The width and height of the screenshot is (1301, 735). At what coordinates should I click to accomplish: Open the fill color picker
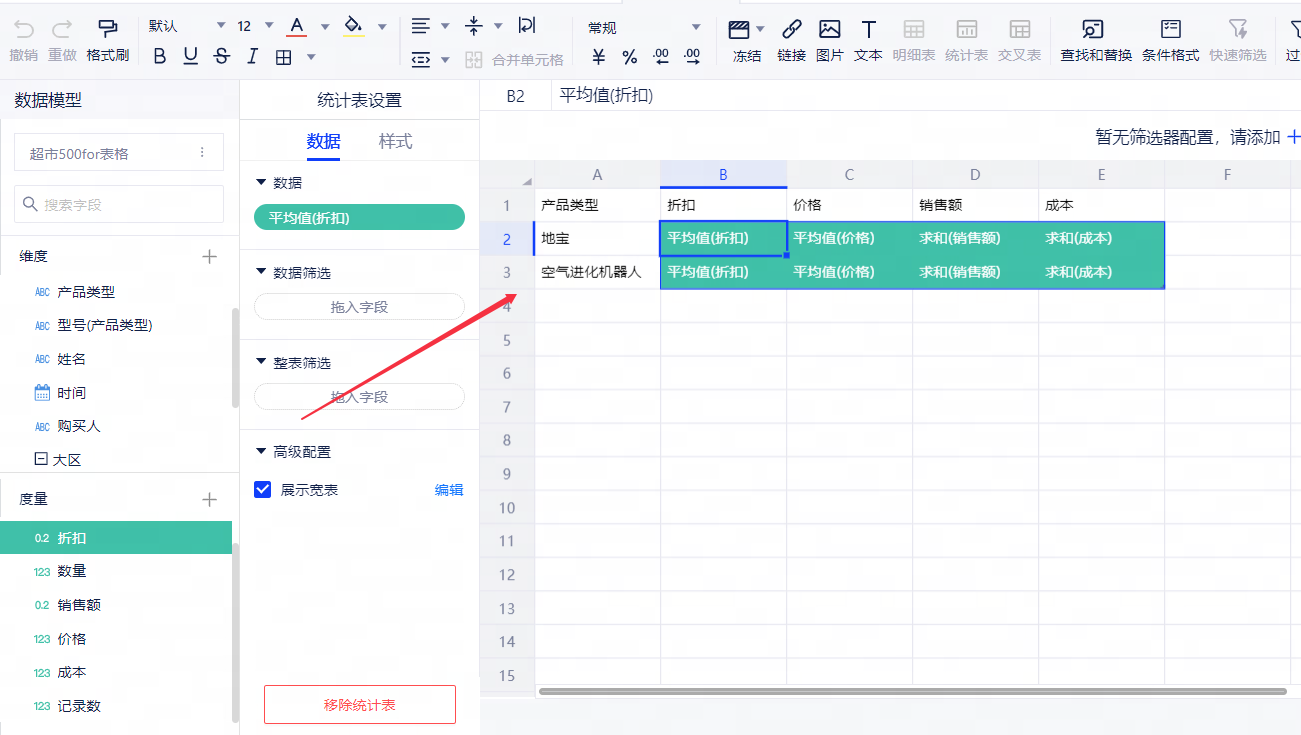(x=382, y=27)
